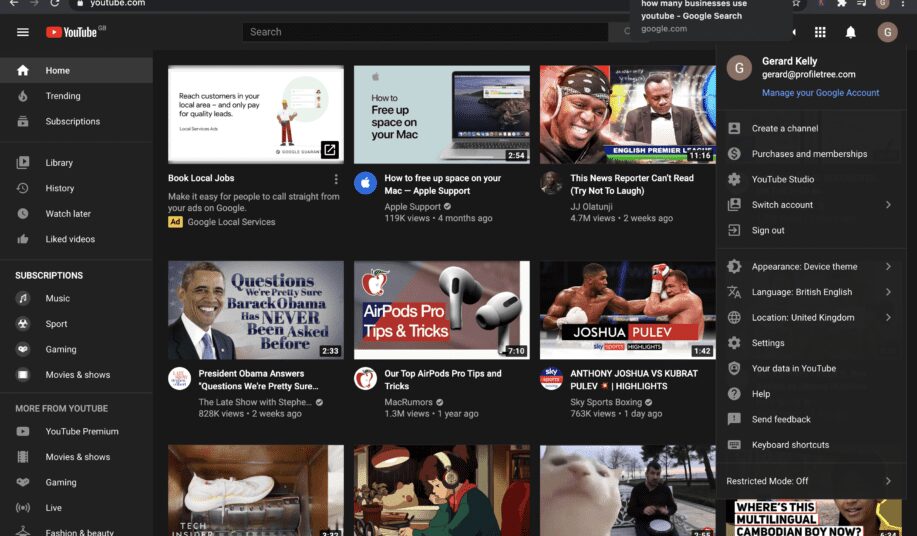Expand Switch account submenu

[x=811, y=205]
